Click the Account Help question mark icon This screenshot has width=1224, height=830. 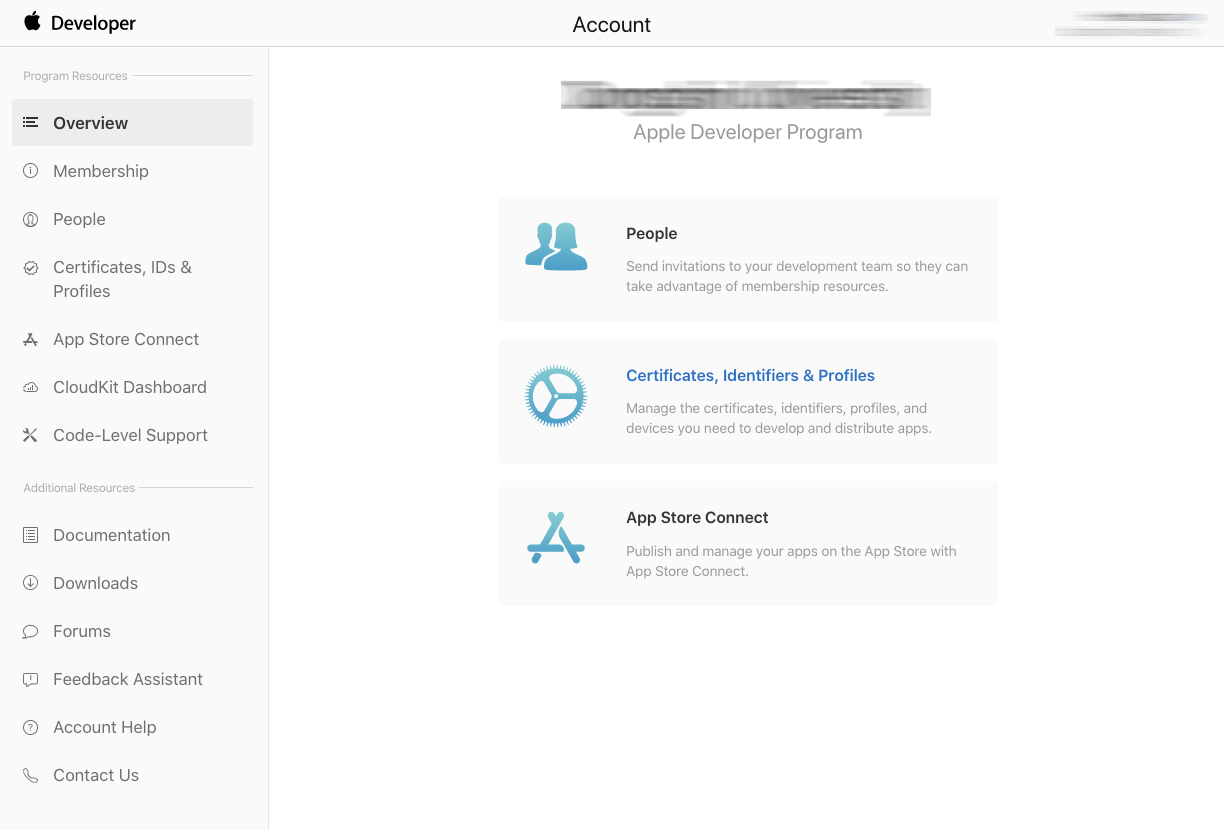(x=31, y=727)
